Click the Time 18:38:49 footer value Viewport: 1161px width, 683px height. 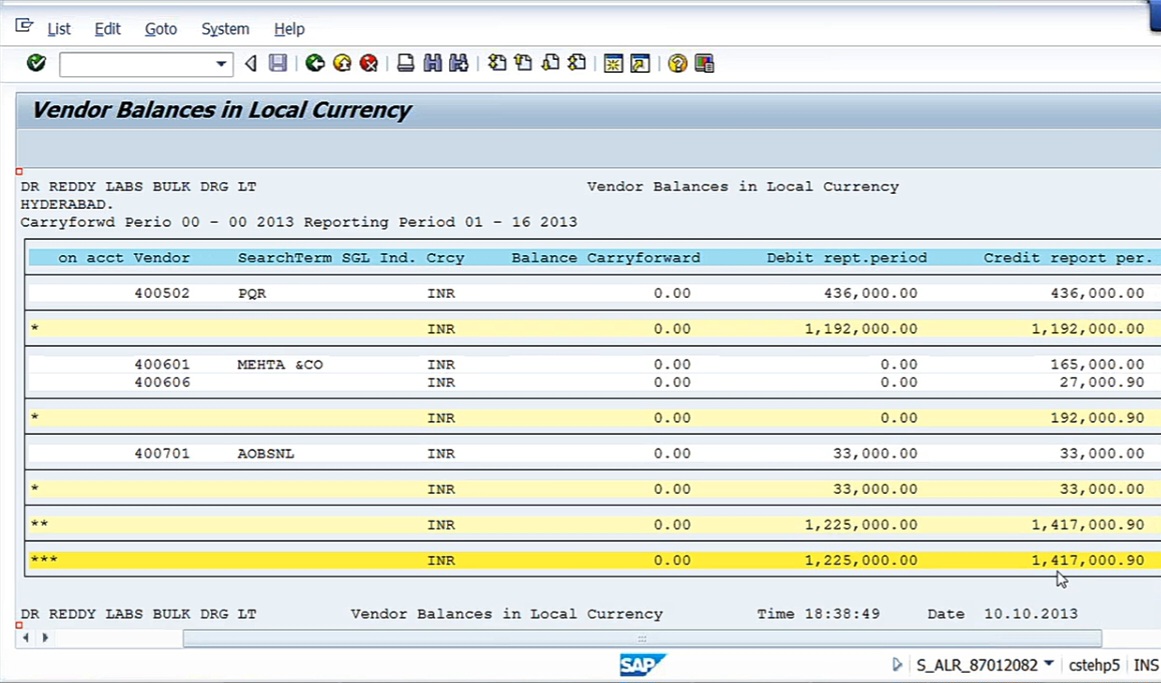pyautogui.click(x=842, y=614)
